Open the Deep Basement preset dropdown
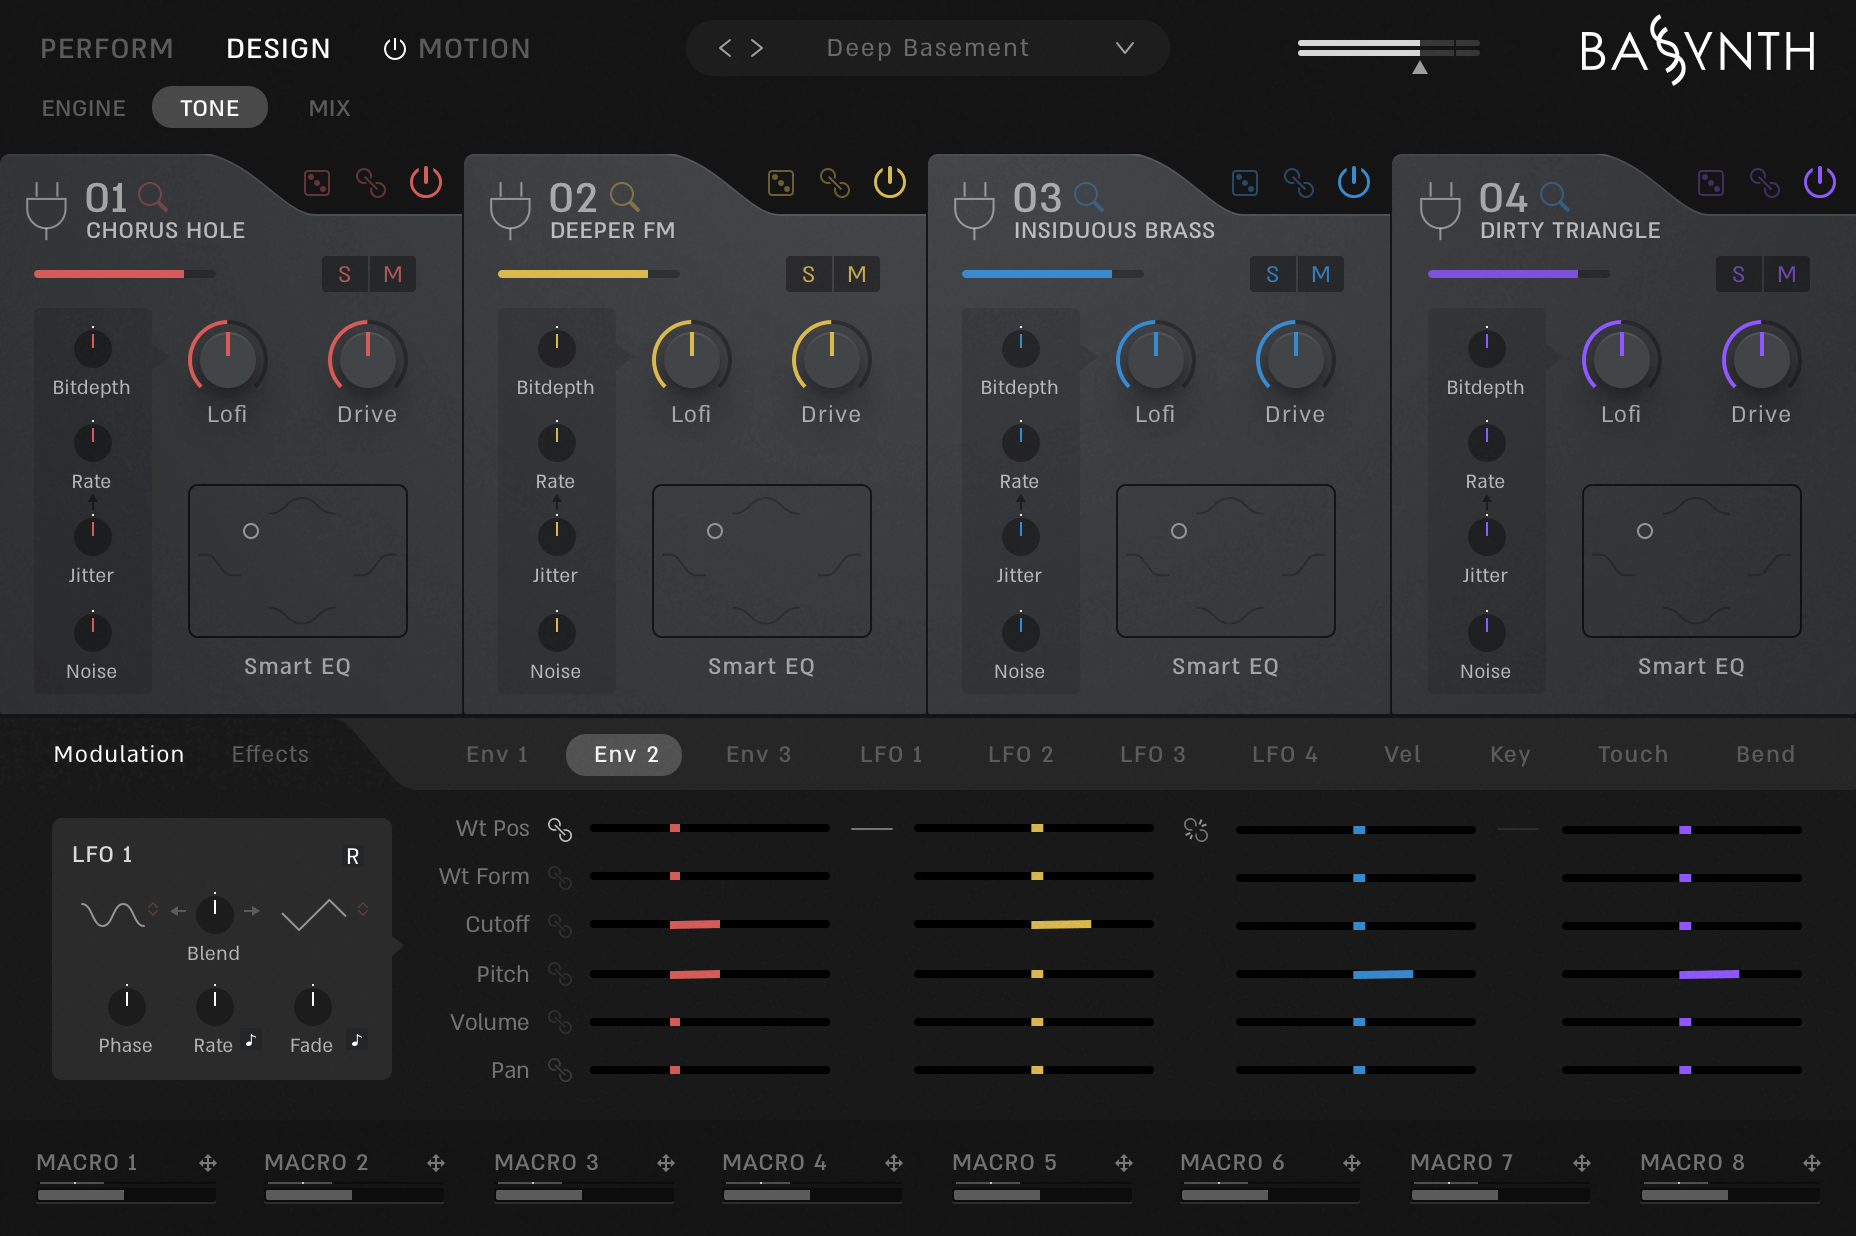 [1125, 48]
